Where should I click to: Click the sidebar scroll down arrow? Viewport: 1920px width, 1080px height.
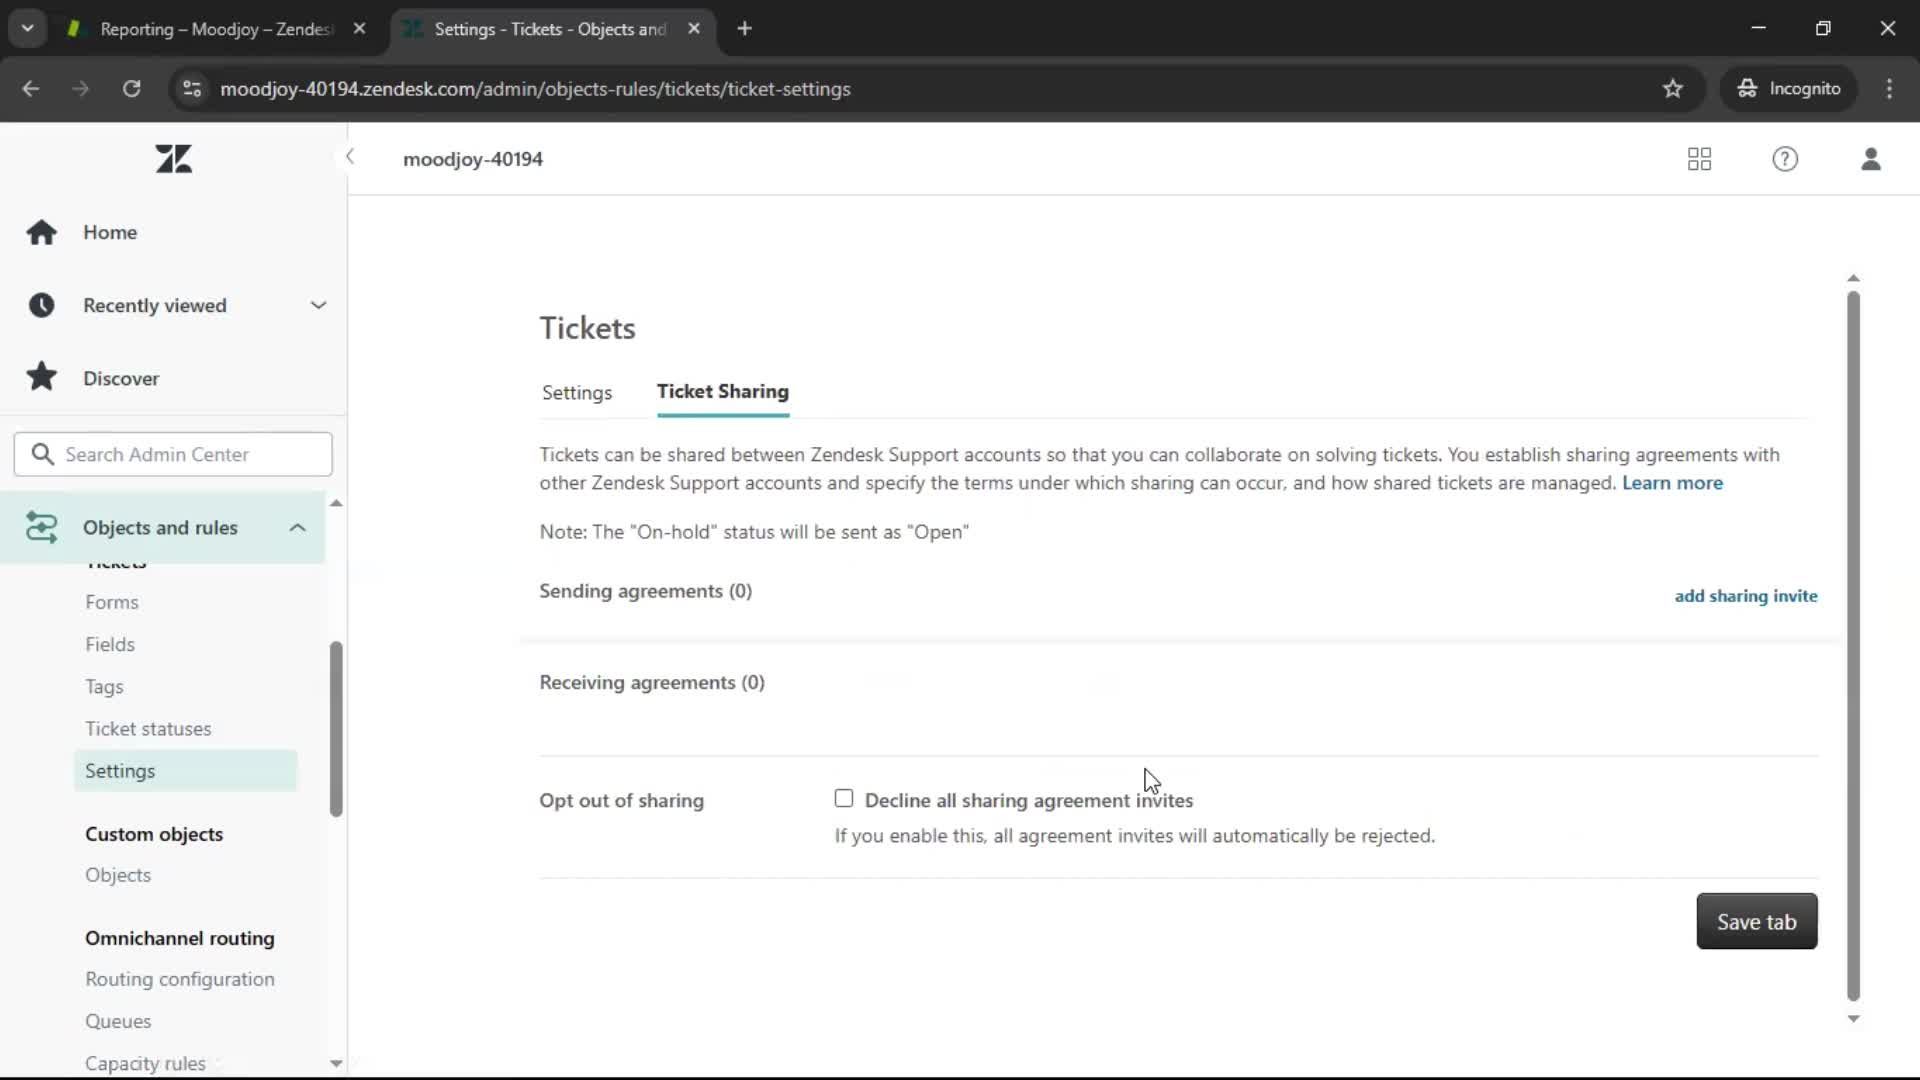coord(336,1063)
